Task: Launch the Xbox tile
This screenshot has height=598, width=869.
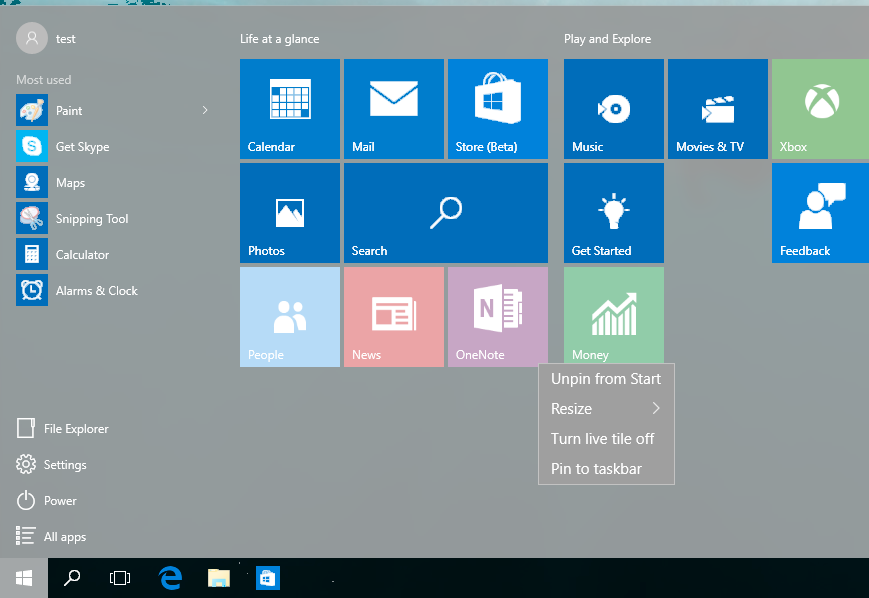Action: [x=820, y=109]
